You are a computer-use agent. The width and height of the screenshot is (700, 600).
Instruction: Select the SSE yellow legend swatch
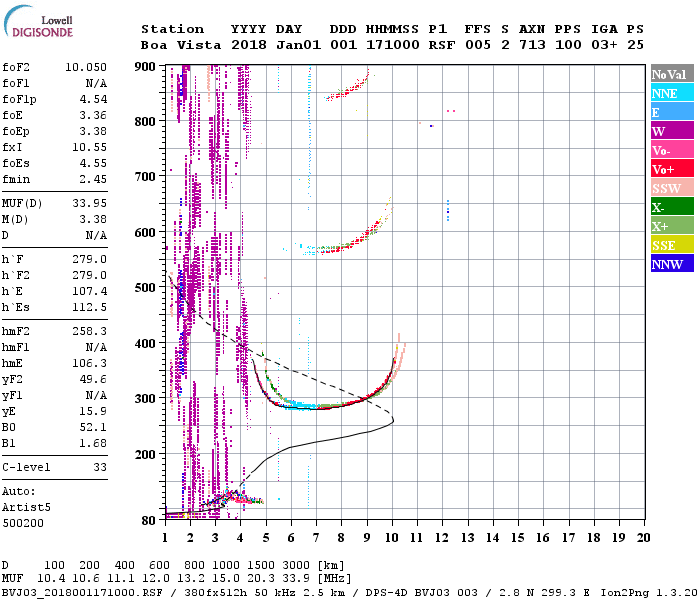tap(672, 245)
